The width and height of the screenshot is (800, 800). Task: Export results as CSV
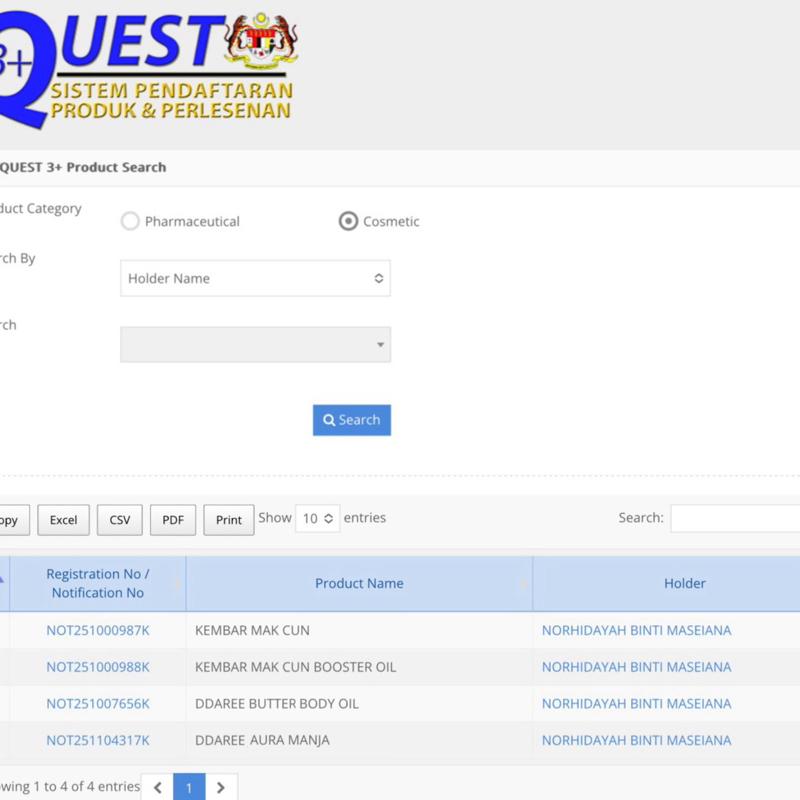point(120,520)
